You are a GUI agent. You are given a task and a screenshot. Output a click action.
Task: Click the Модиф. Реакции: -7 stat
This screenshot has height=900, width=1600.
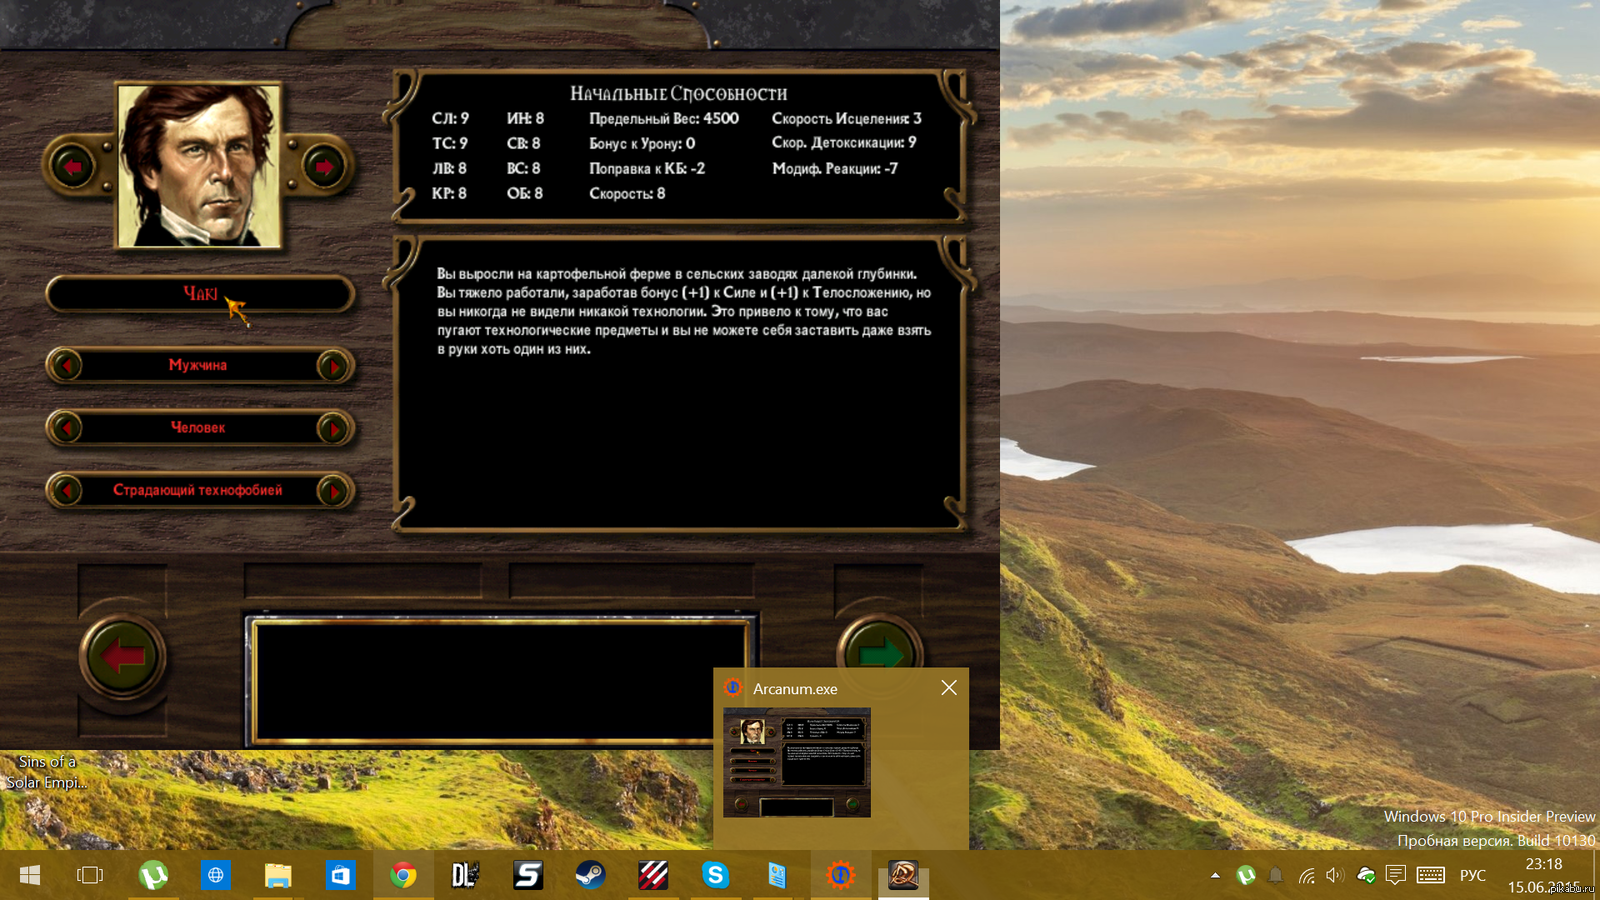835,168
